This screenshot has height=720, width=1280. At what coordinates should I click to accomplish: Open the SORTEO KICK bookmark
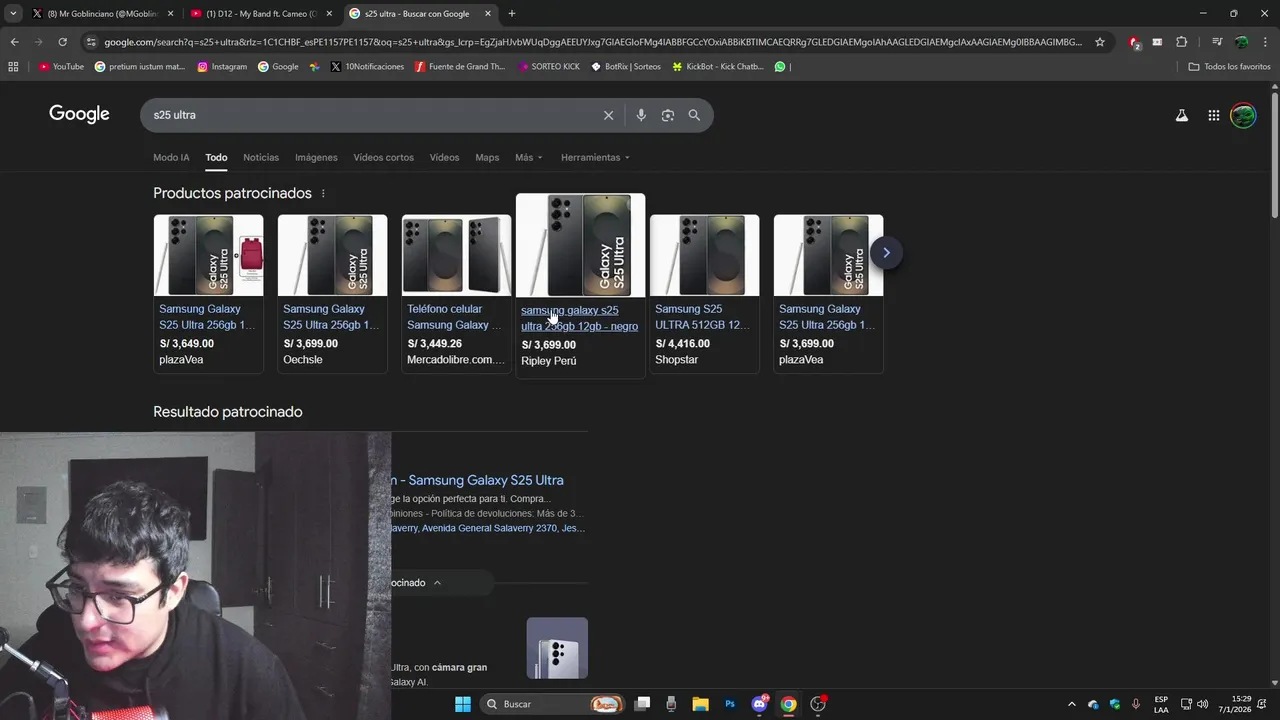pyautogui.click(x=549, y=67)
